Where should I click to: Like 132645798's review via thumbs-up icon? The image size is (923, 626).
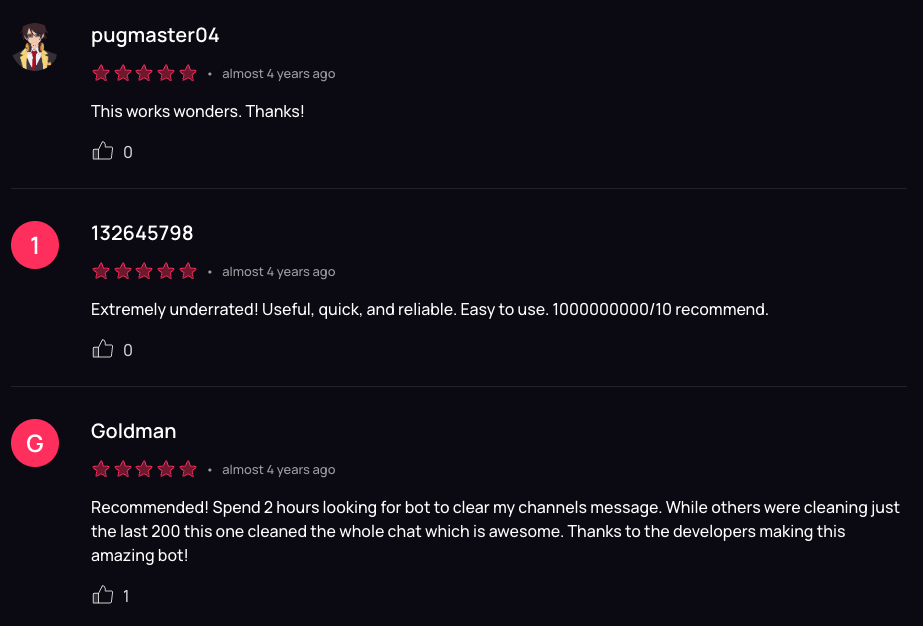pyautogui.click(x=102, y=348)
